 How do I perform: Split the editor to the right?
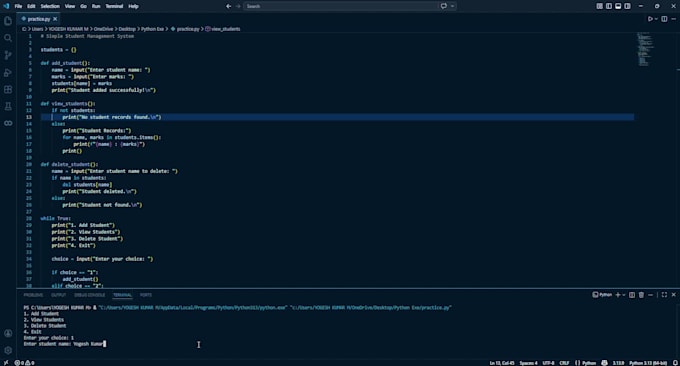coord(664,19)
